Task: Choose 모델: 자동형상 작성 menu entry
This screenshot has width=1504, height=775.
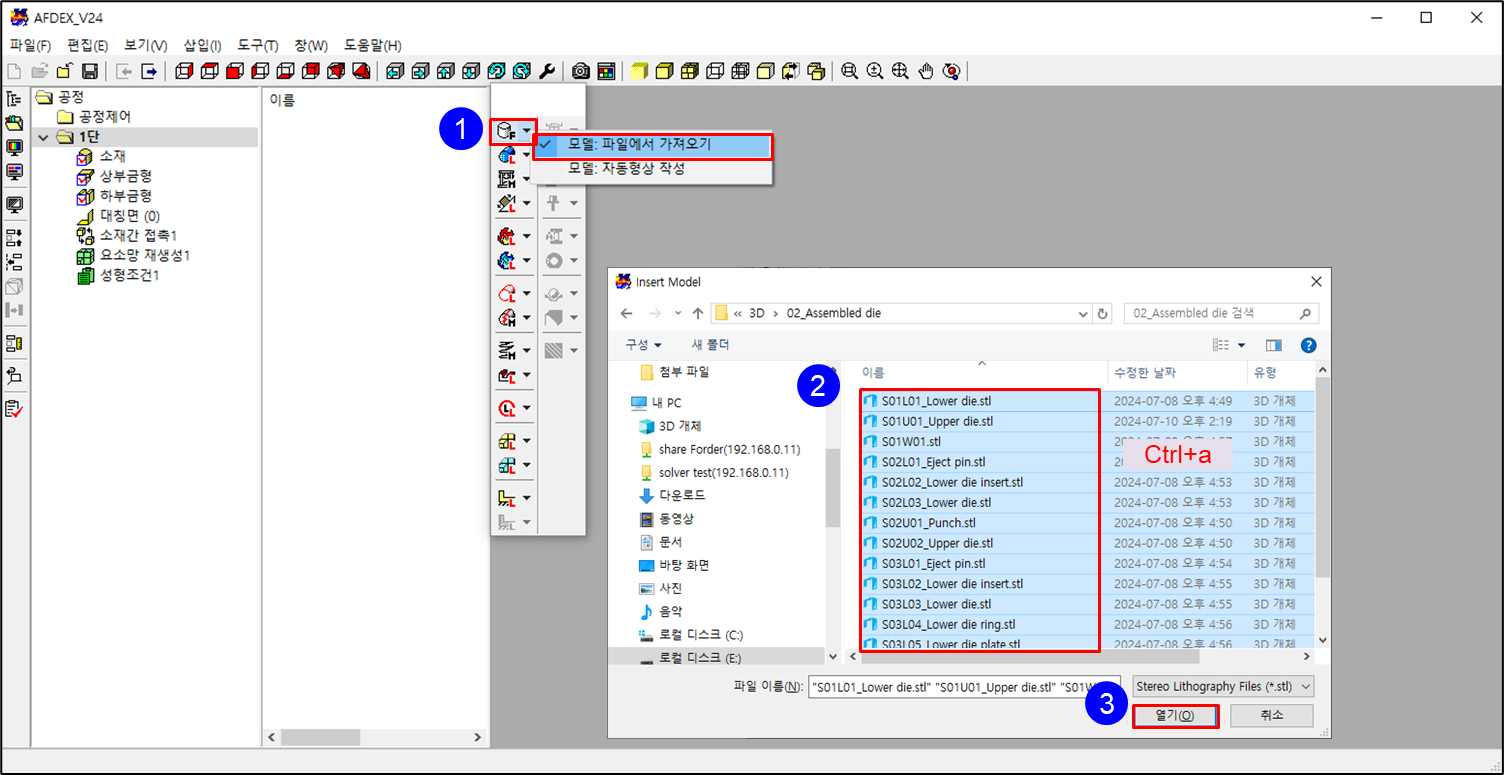Action: click(x=652, y=169)
